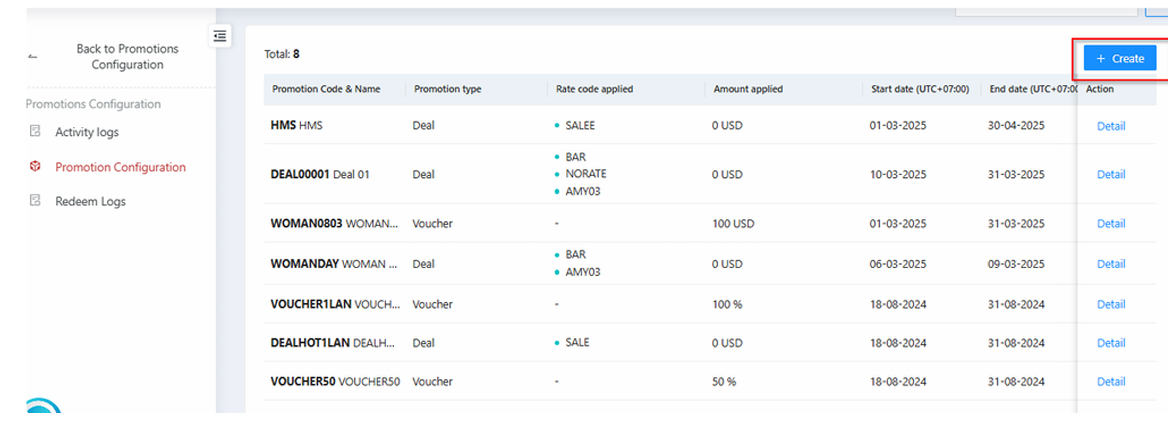The height and width of the screenshot is (437, 1168).
Task: Open Detail for VOUCHER1LAN row
Action: click(1110, 304)
